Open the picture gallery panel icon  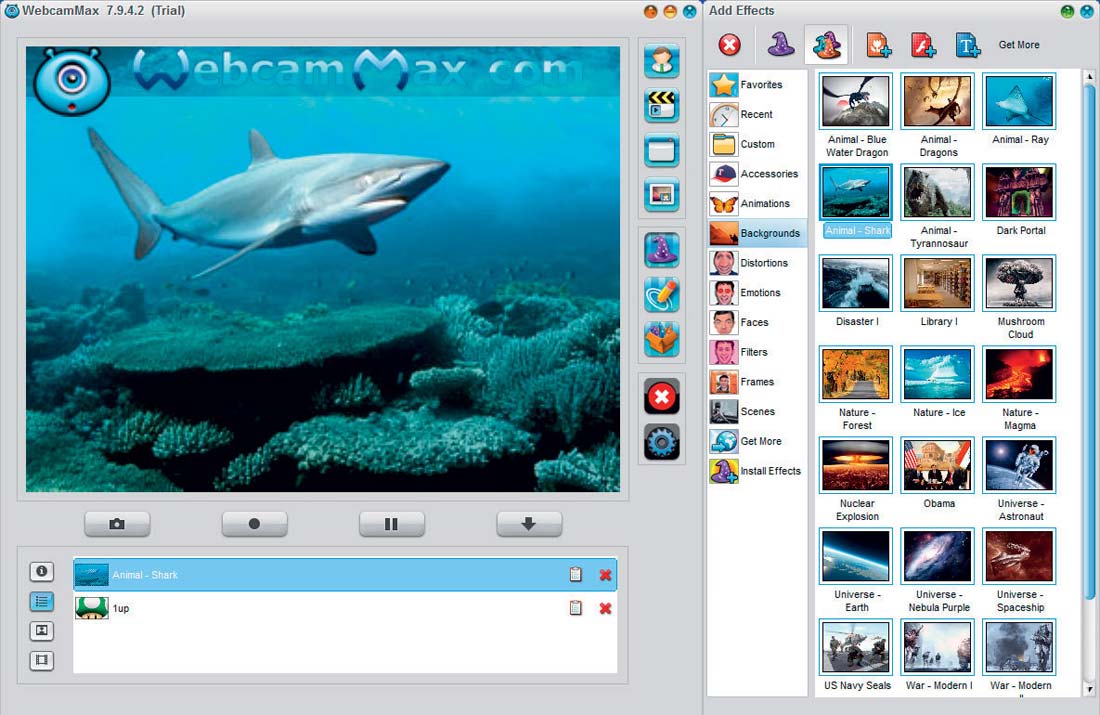pyautogui.click(x=41, y=631)
